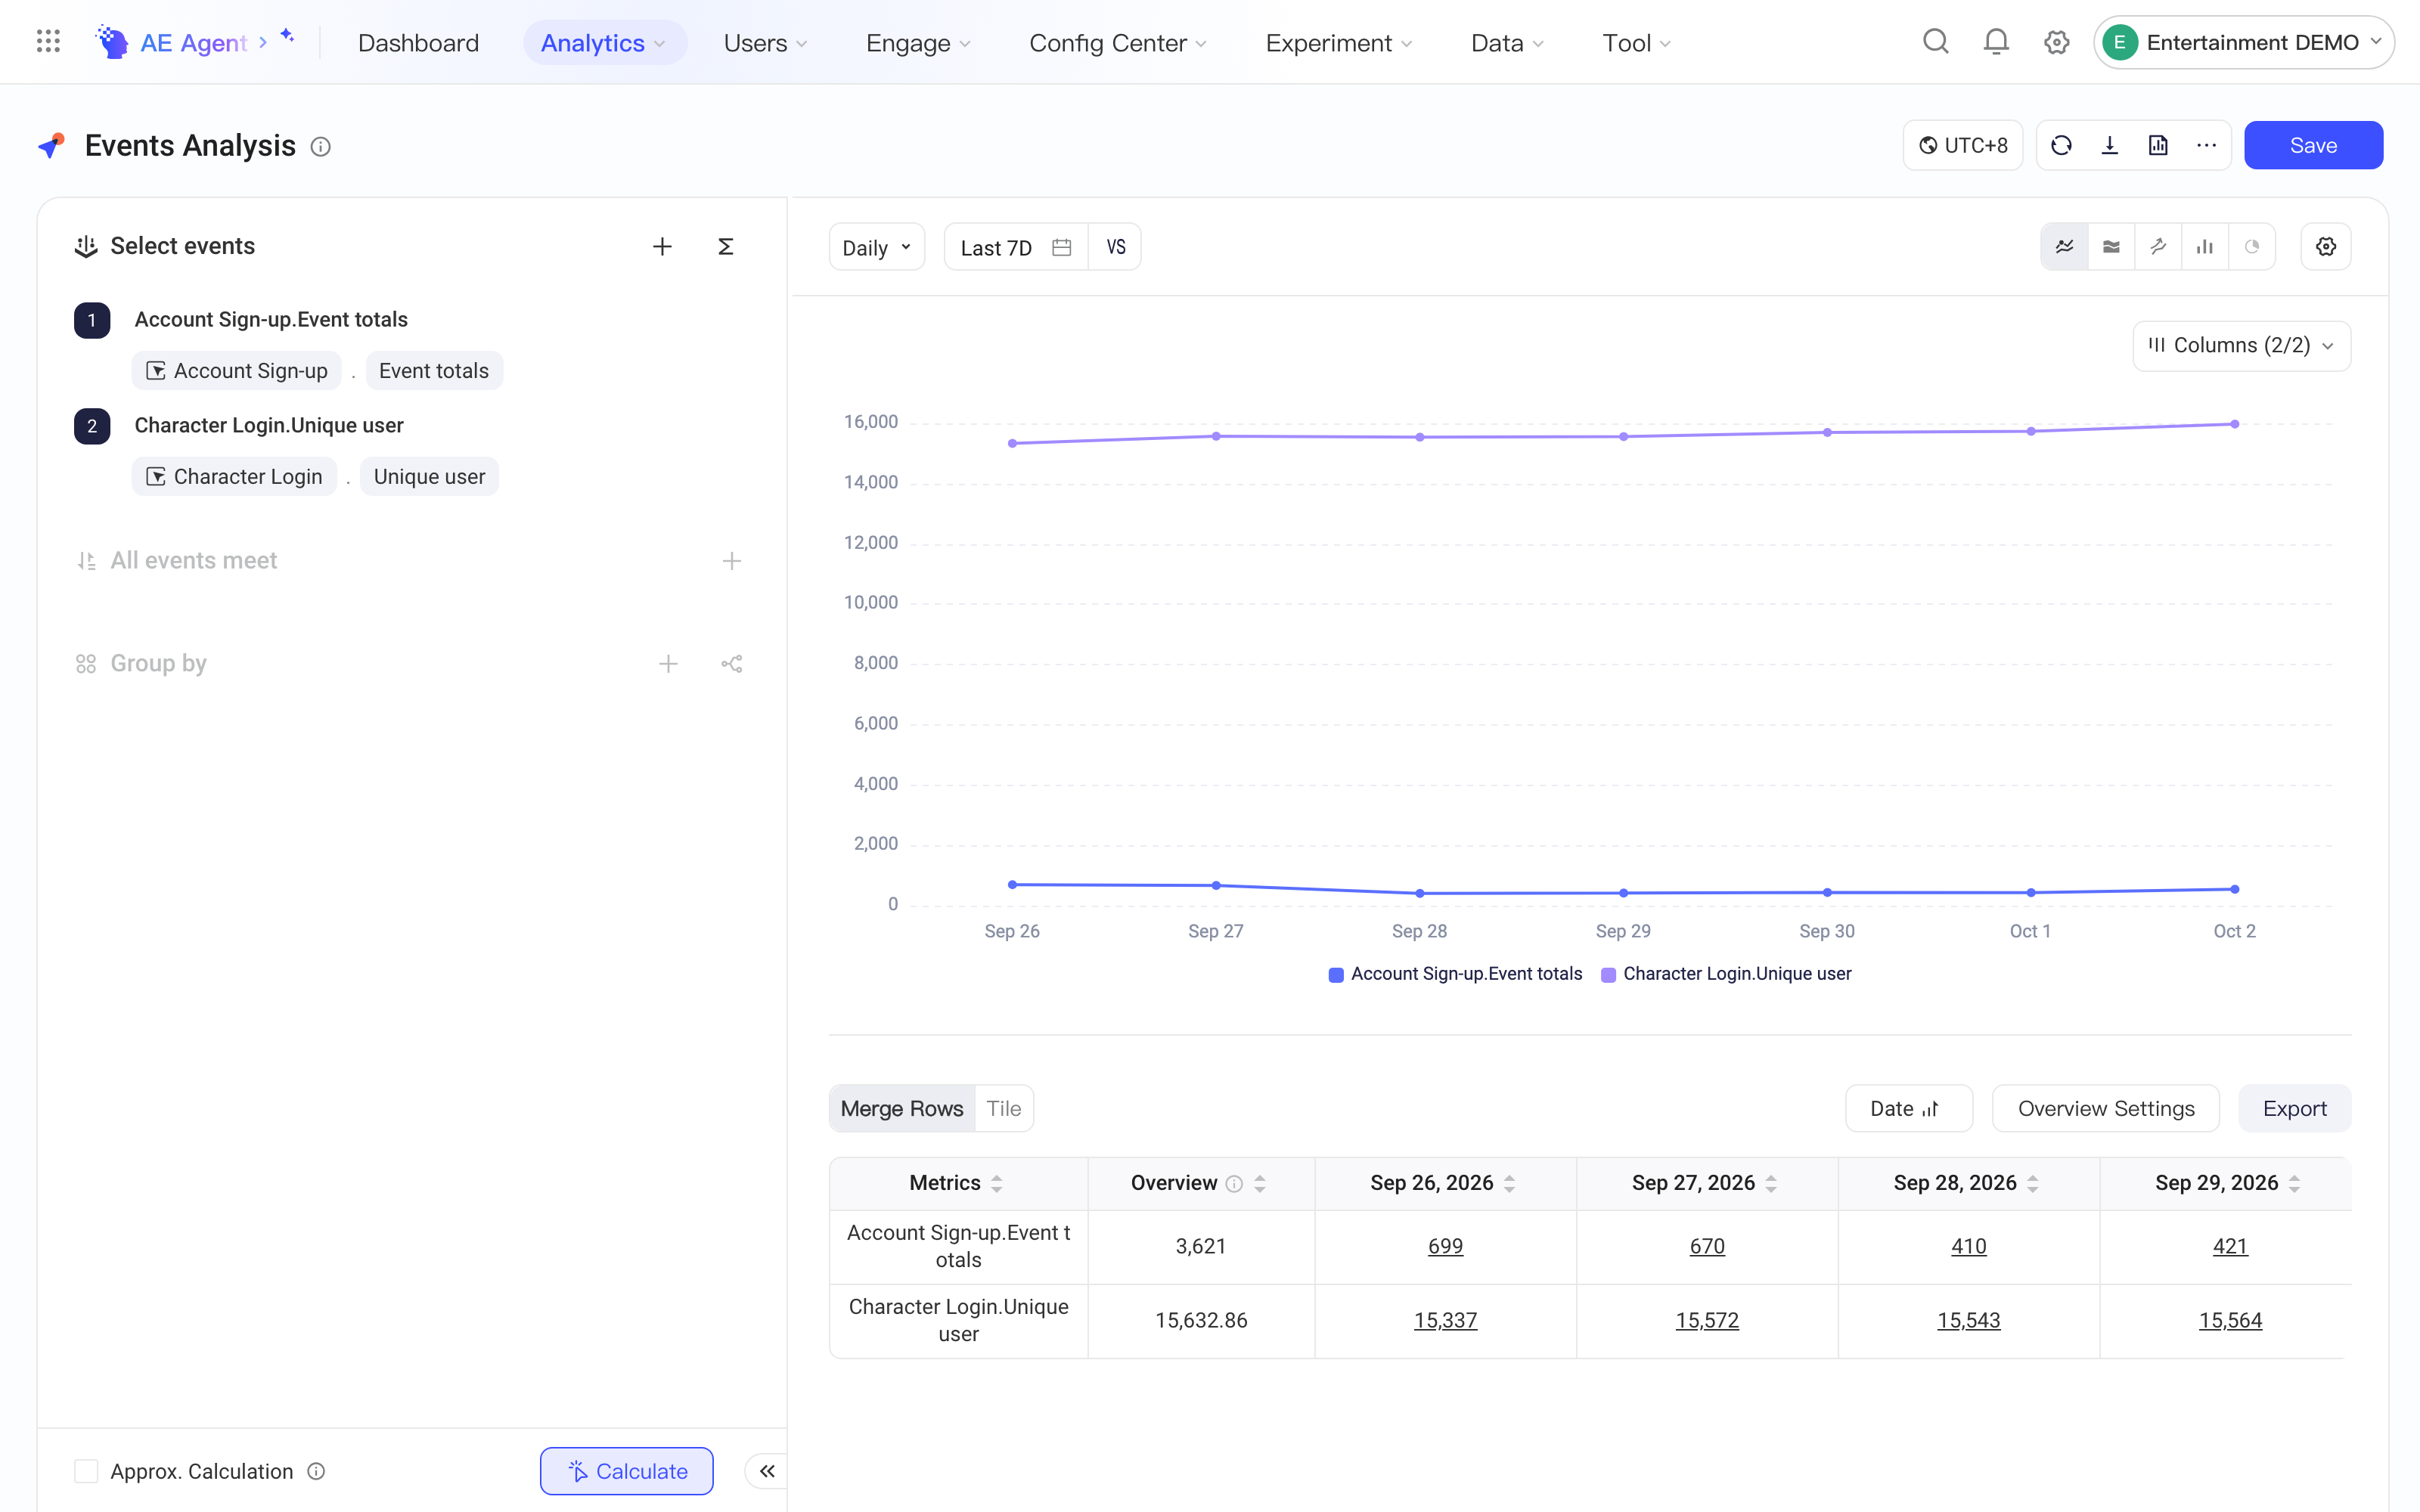Add a custom formula using sigma icon
Image resolution: width=2420 pixels, height=1512 pixels.
pos(726,247)
